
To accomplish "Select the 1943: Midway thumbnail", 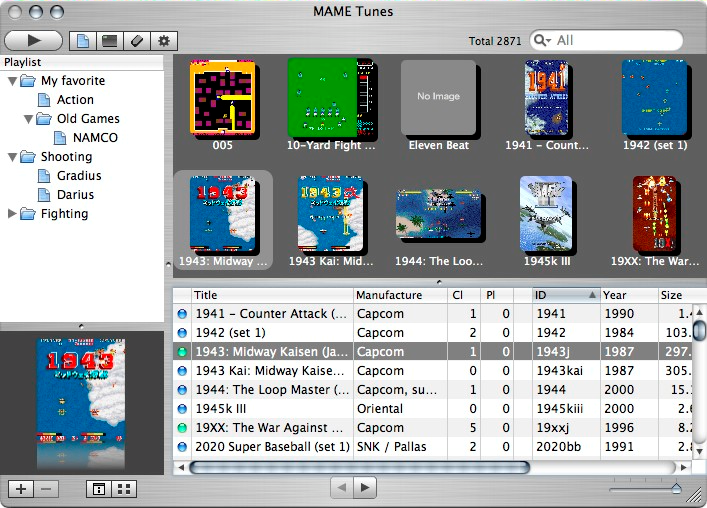I will coord(223,214).
